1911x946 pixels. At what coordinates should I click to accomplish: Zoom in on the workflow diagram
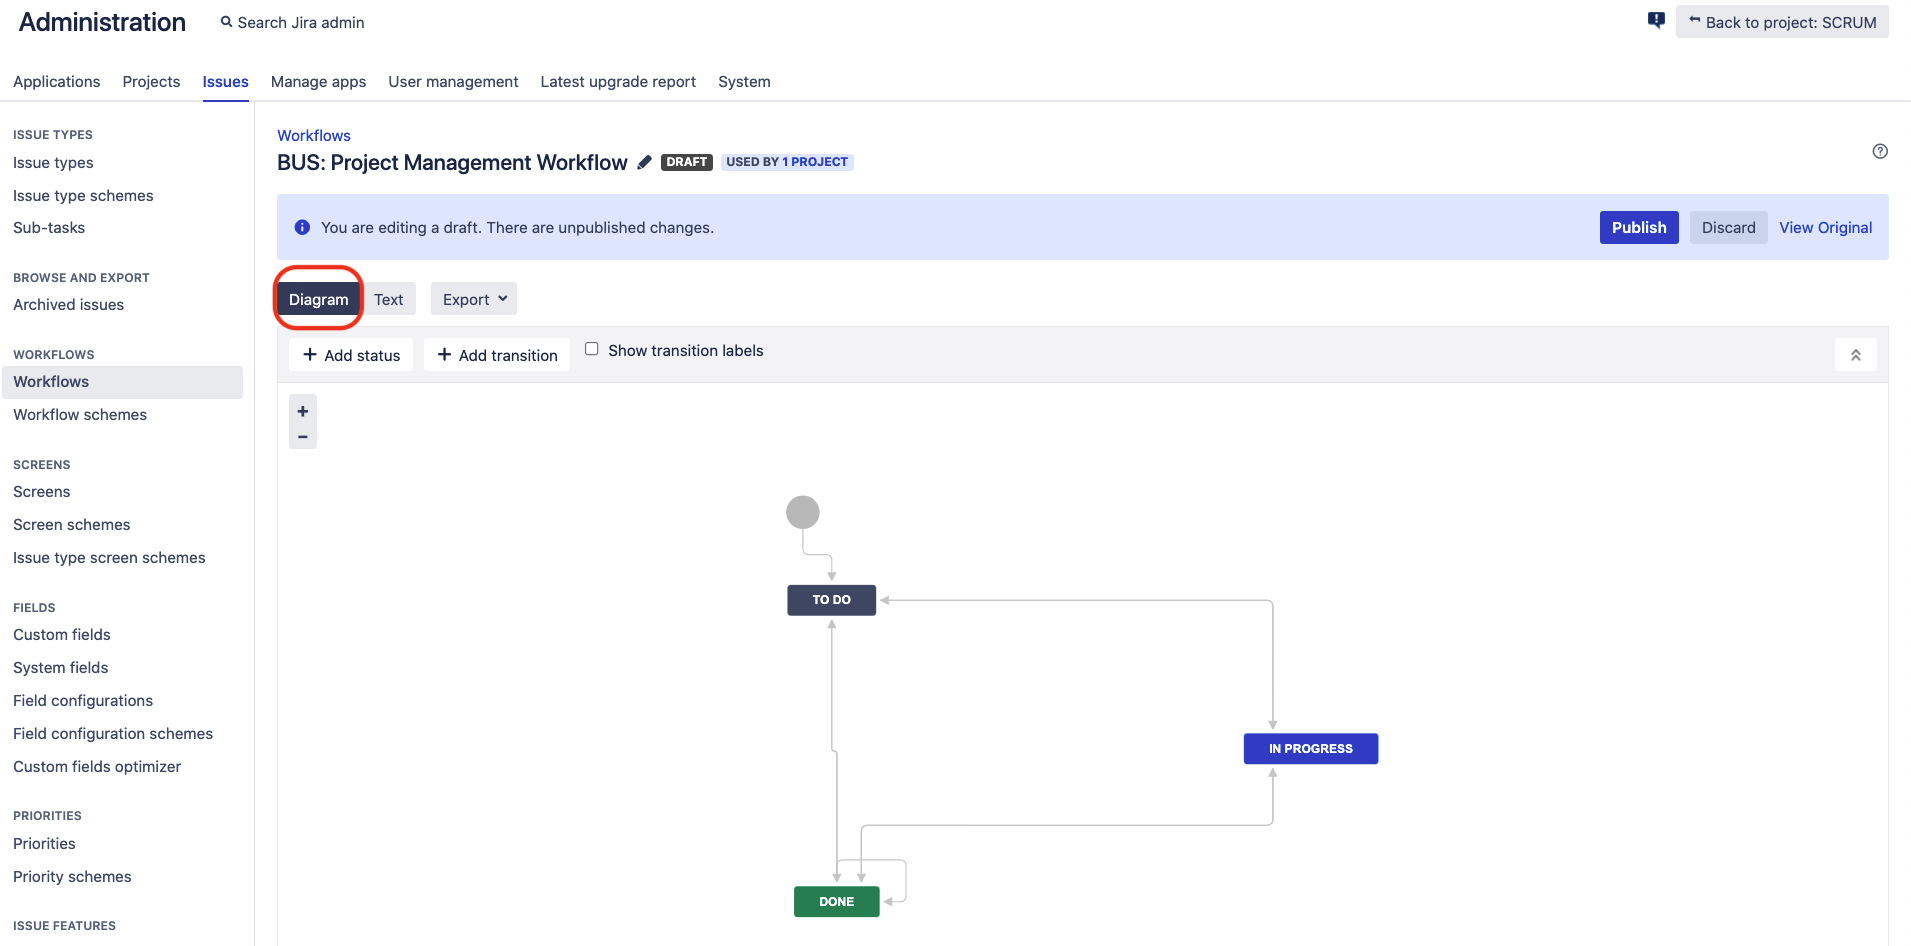[x=303, y=411]
